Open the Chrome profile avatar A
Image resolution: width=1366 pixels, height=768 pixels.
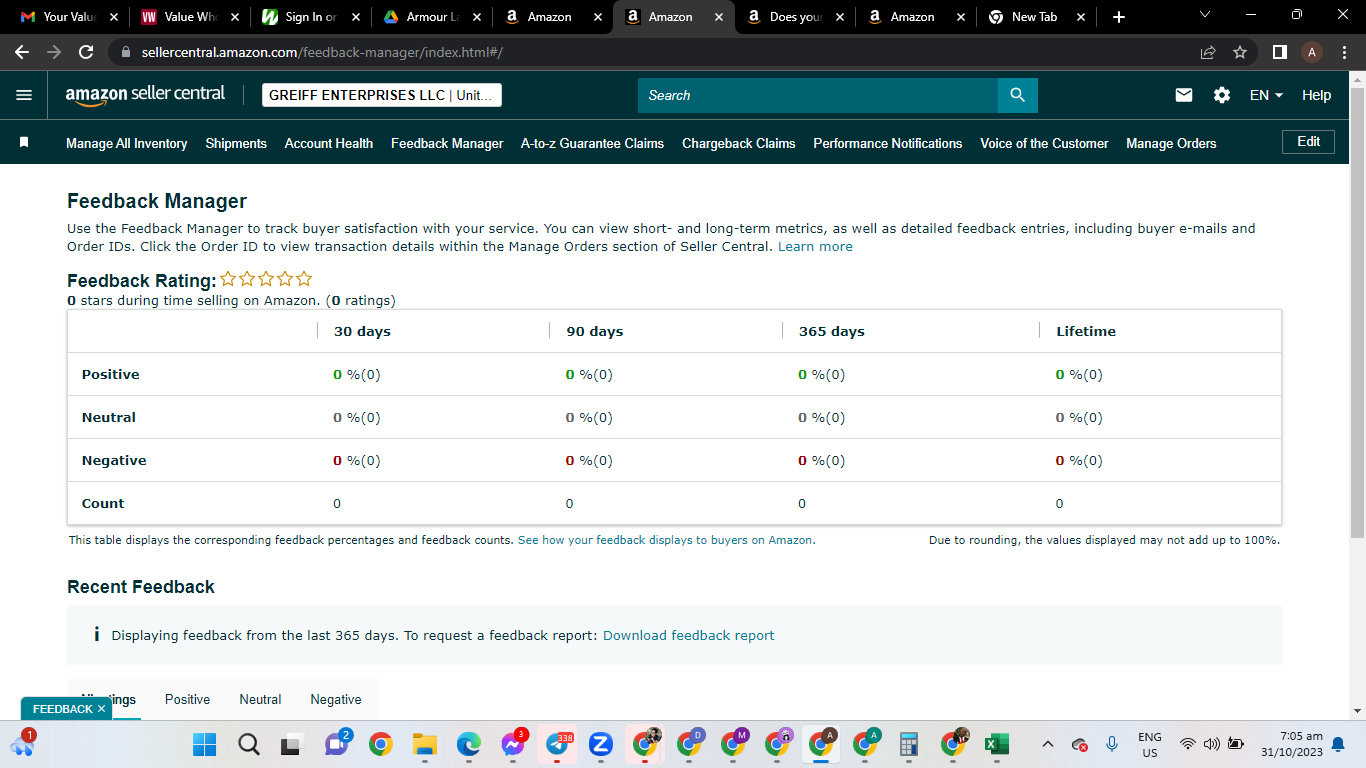(1312, 52)
